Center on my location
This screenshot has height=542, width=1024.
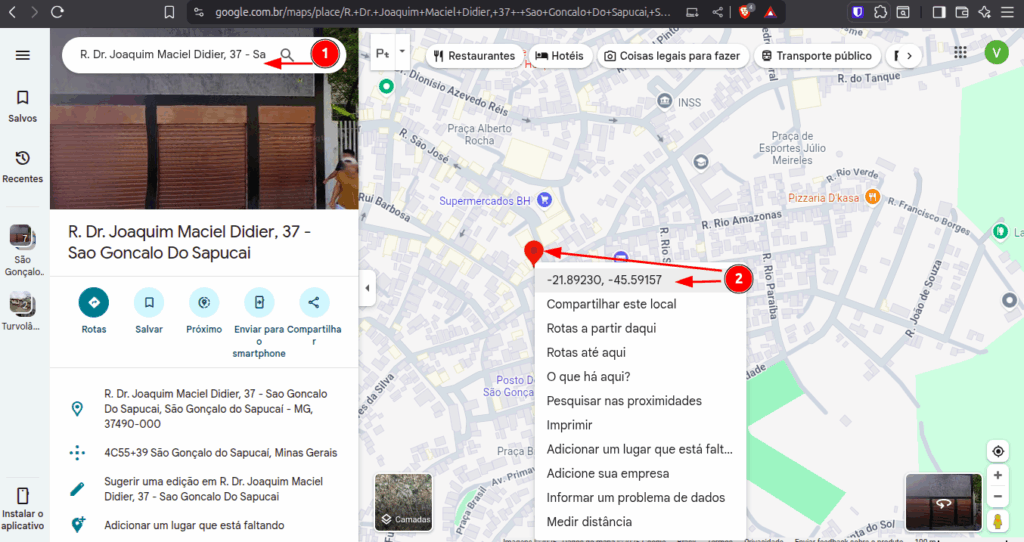click(x=998, y=451)
